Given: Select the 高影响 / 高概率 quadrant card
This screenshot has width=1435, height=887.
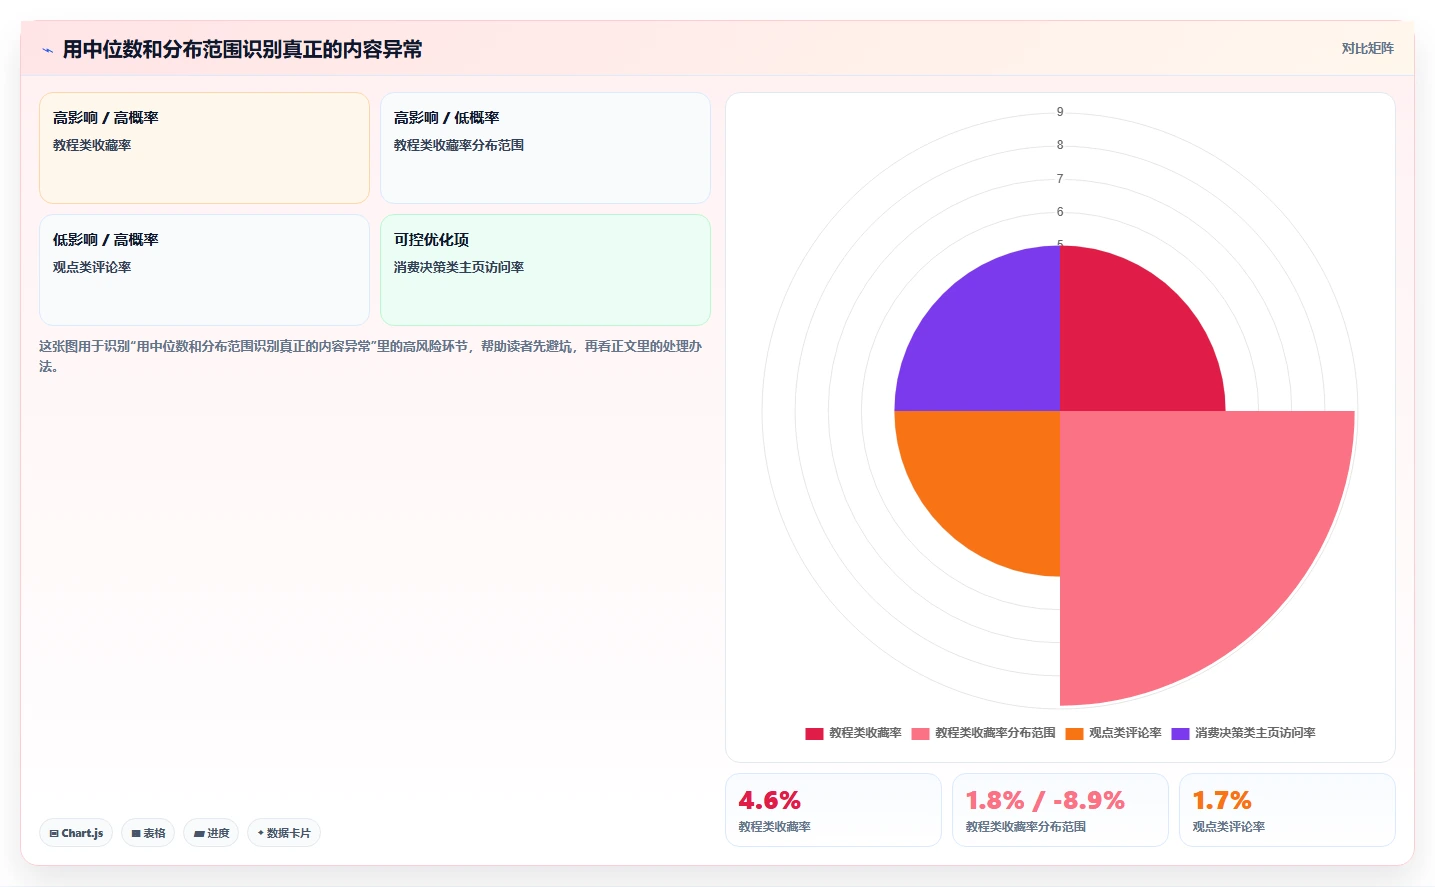Looking at the screenshot, I should coord(204,148).
